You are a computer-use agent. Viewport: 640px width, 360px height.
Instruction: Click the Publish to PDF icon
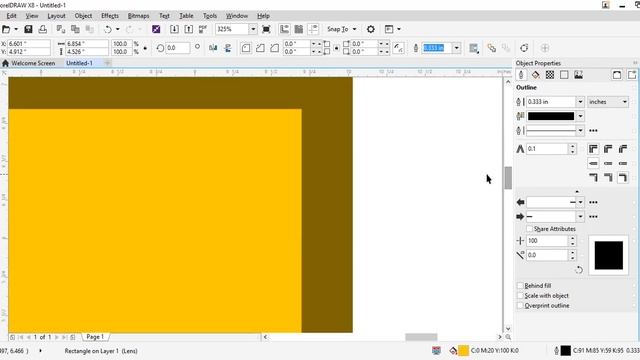click(203, 29)
